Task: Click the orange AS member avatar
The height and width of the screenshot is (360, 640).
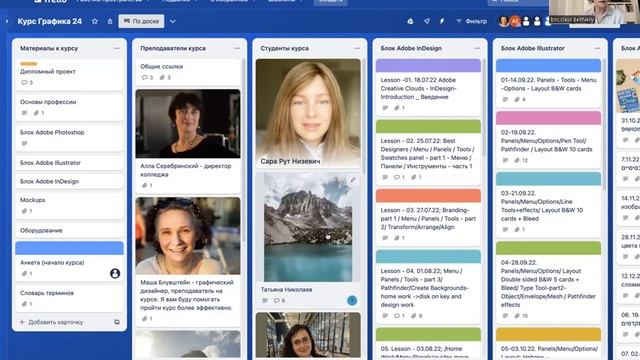Action: point(515,21)
